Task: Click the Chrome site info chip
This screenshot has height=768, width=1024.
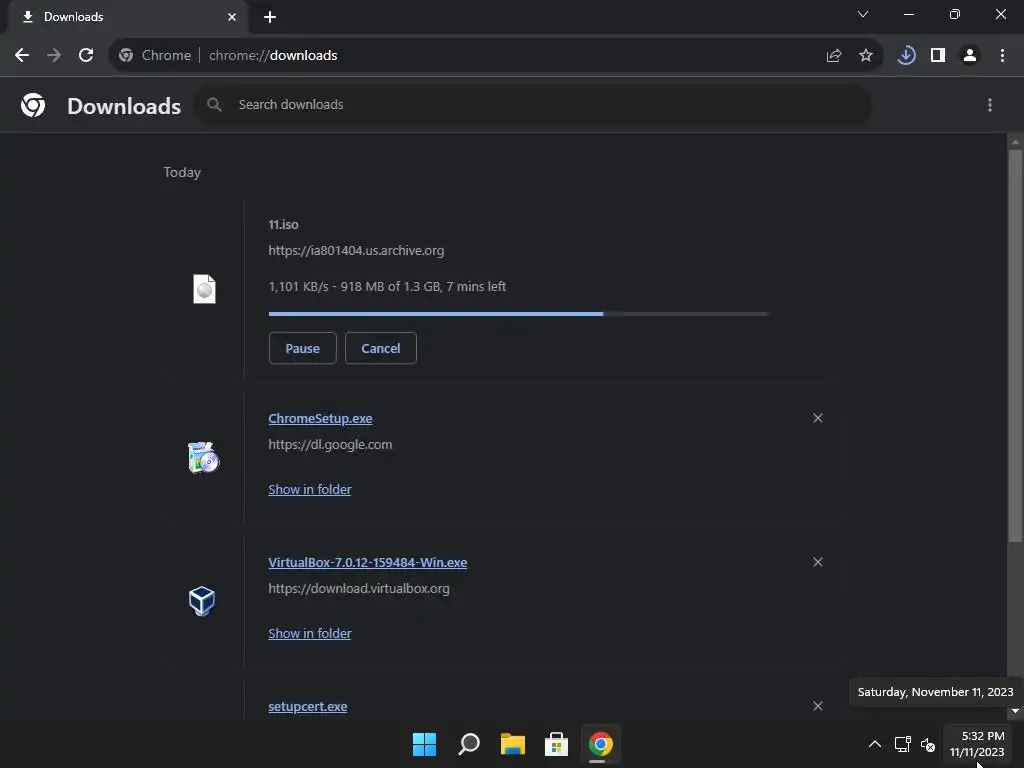Action: point(155,56)
